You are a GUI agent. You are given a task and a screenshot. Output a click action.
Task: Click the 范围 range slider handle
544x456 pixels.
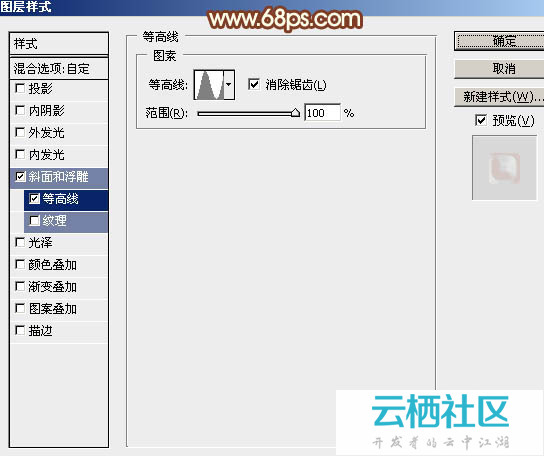295,113
